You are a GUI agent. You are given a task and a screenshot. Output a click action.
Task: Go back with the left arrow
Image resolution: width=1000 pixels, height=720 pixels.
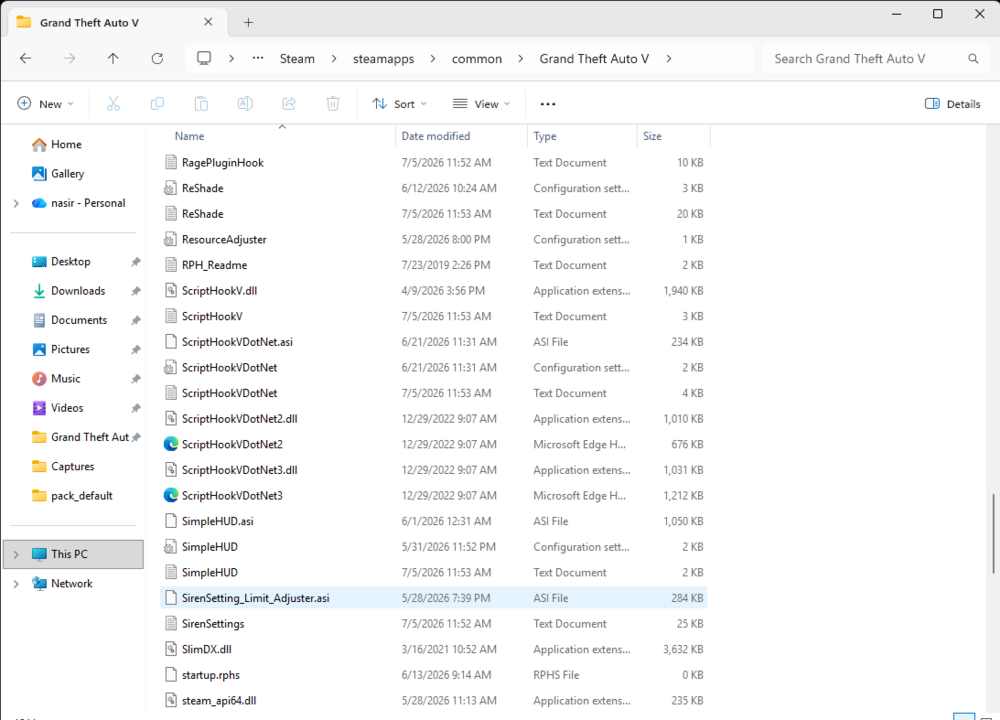coord(26,59)
